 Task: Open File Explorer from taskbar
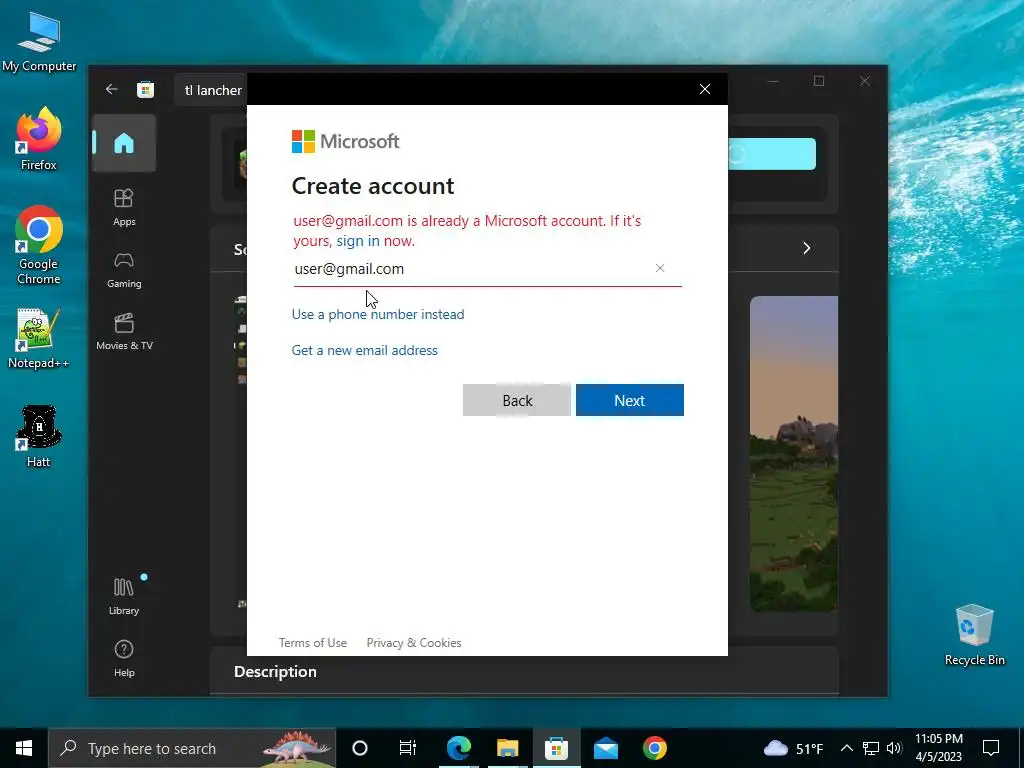click(507, 748)
